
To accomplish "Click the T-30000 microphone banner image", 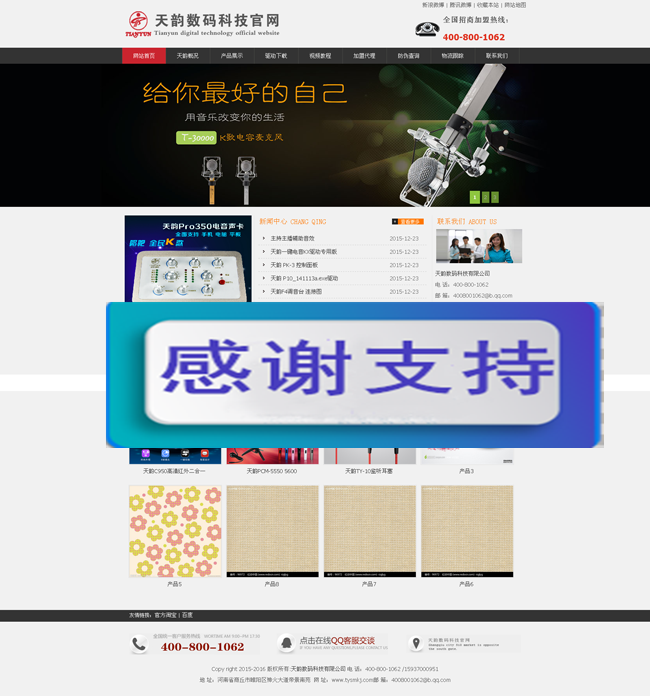I will (325, 135).
